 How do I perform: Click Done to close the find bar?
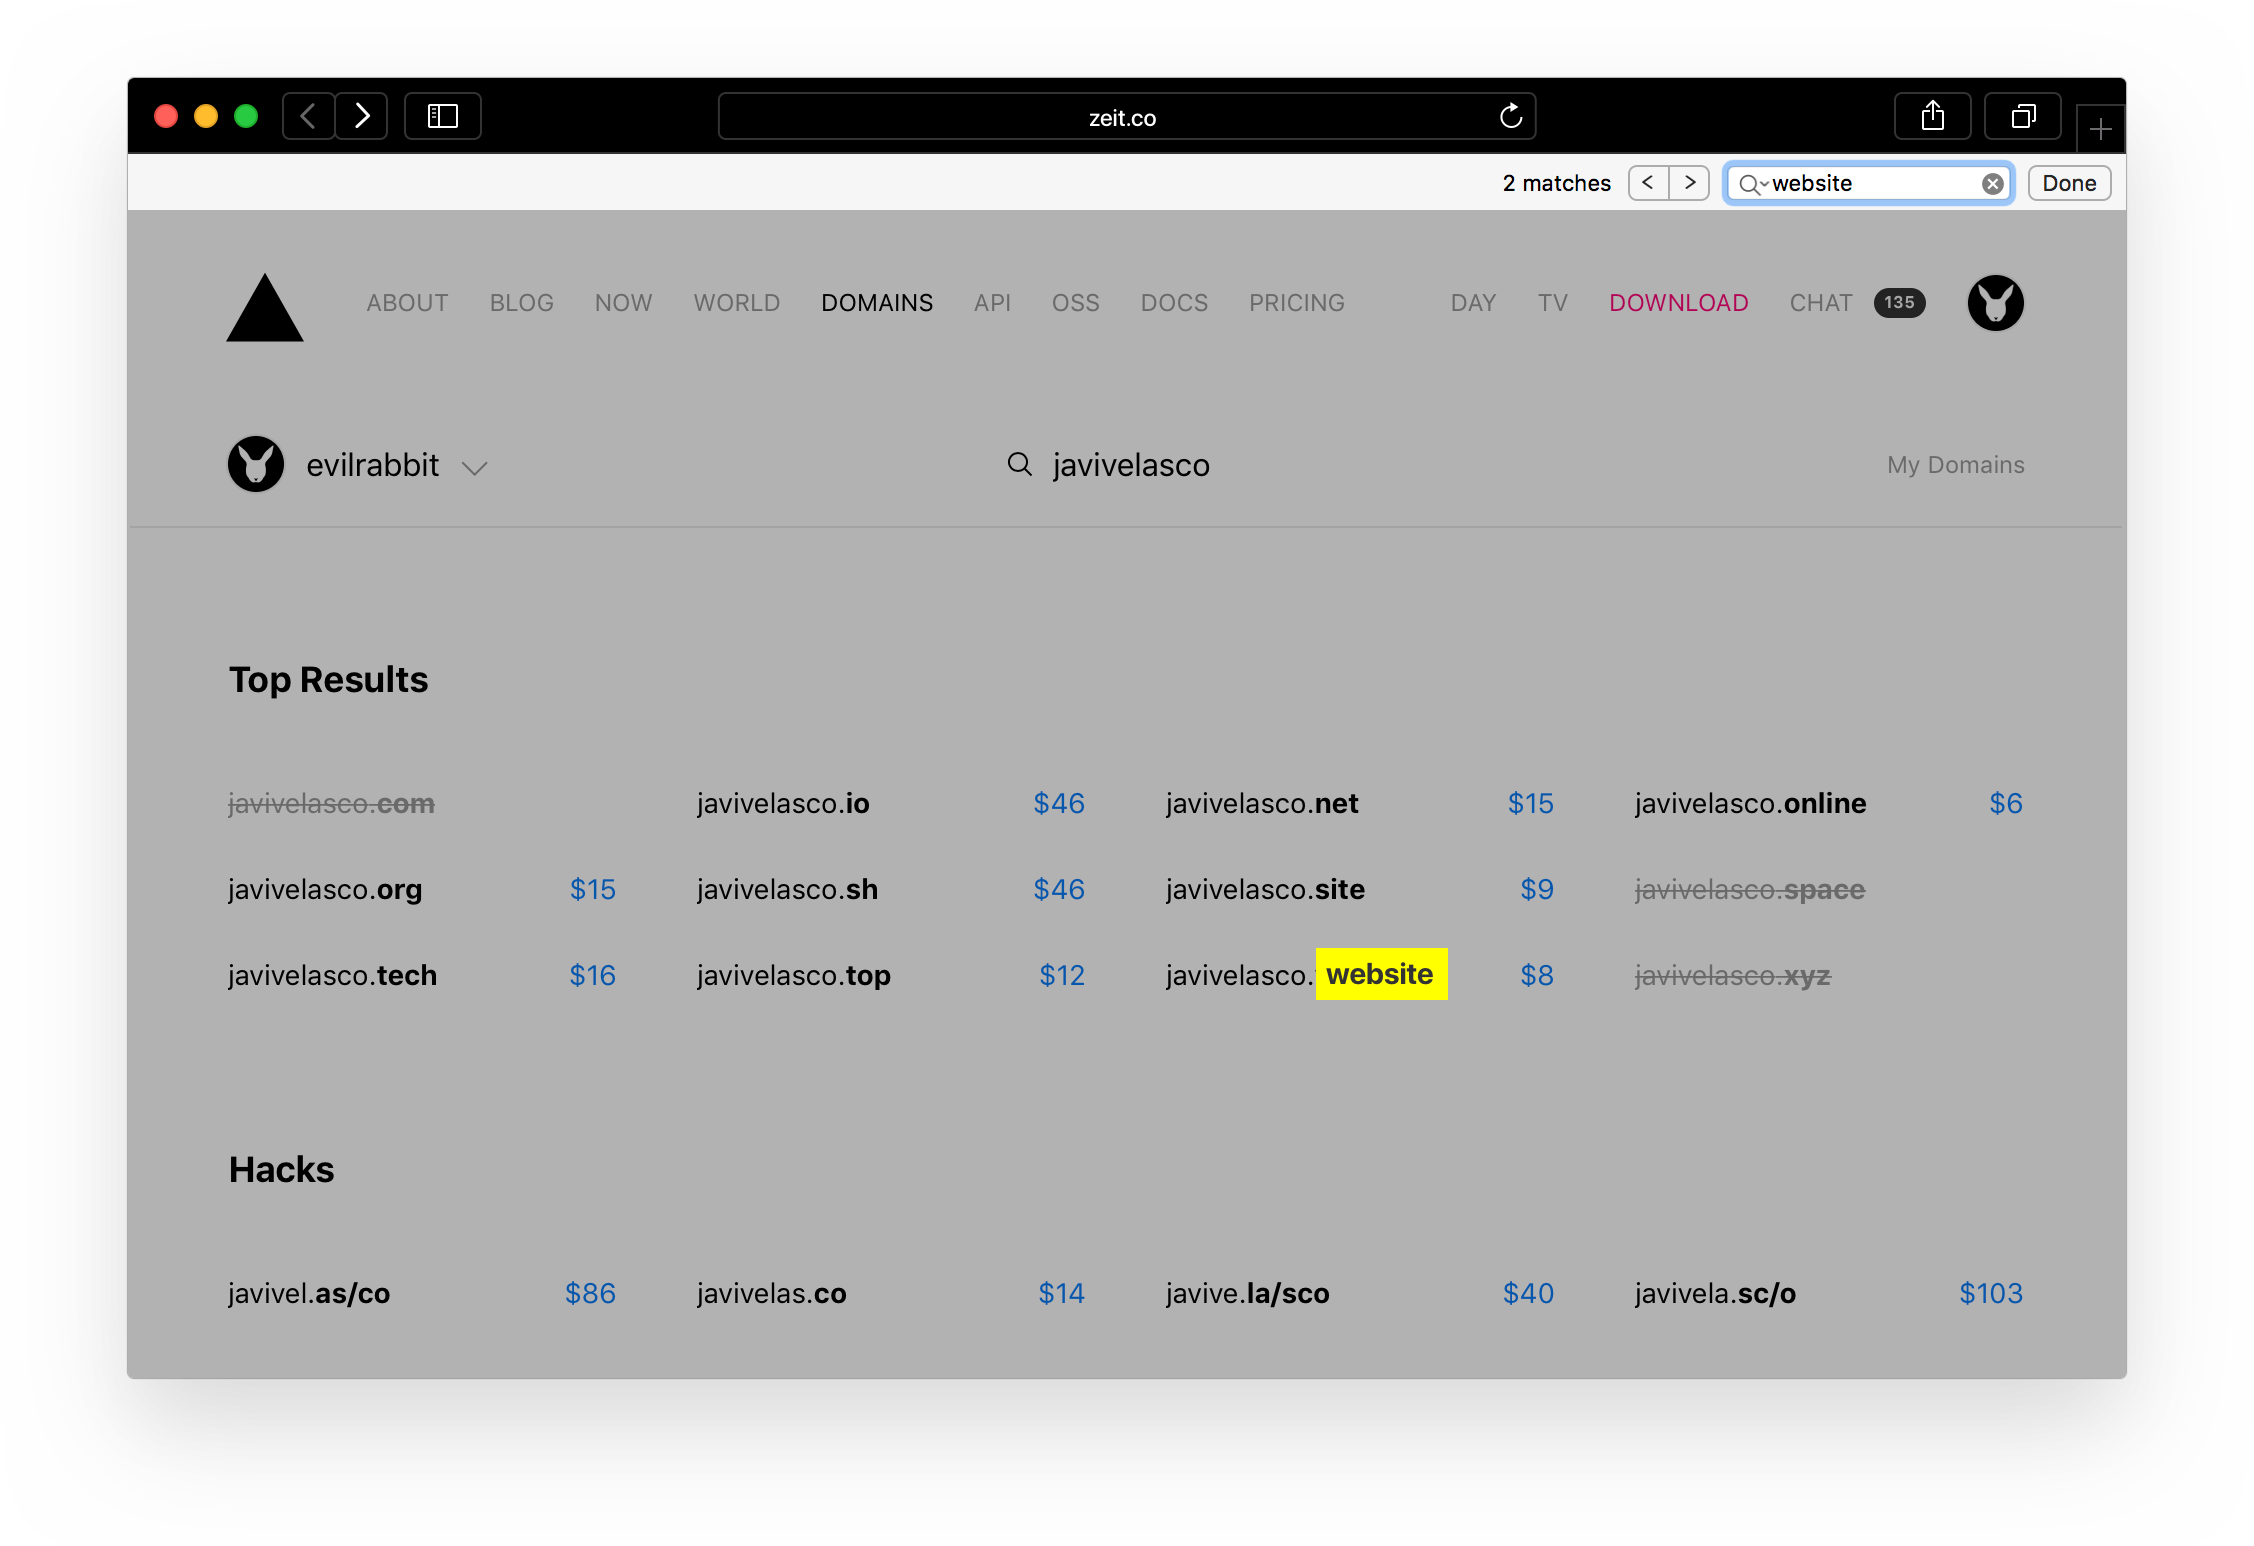[x=2068, y=182]
